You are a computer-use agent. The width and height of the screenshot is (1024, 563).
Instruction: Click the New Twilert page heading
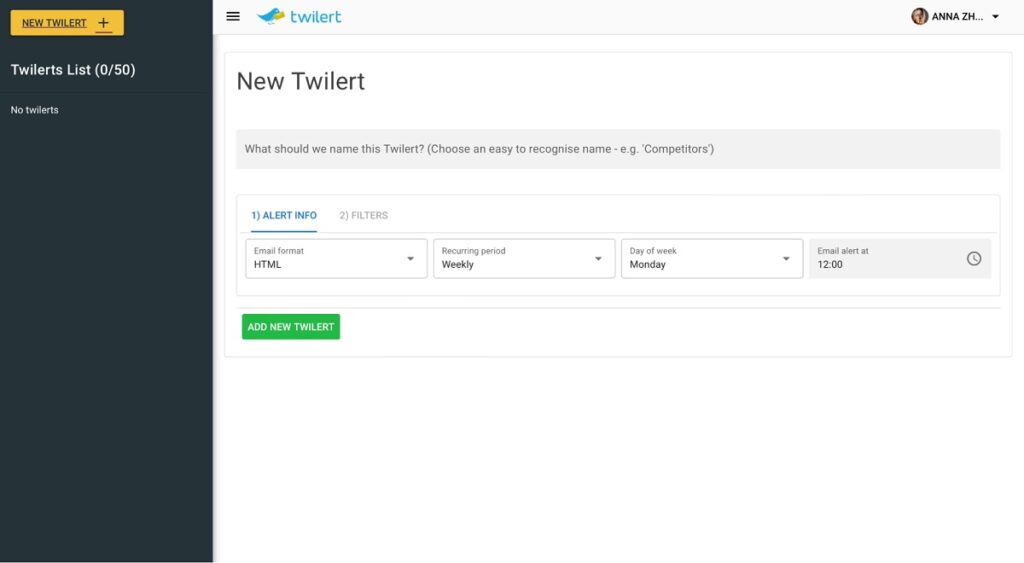click(x=300, y=82)
